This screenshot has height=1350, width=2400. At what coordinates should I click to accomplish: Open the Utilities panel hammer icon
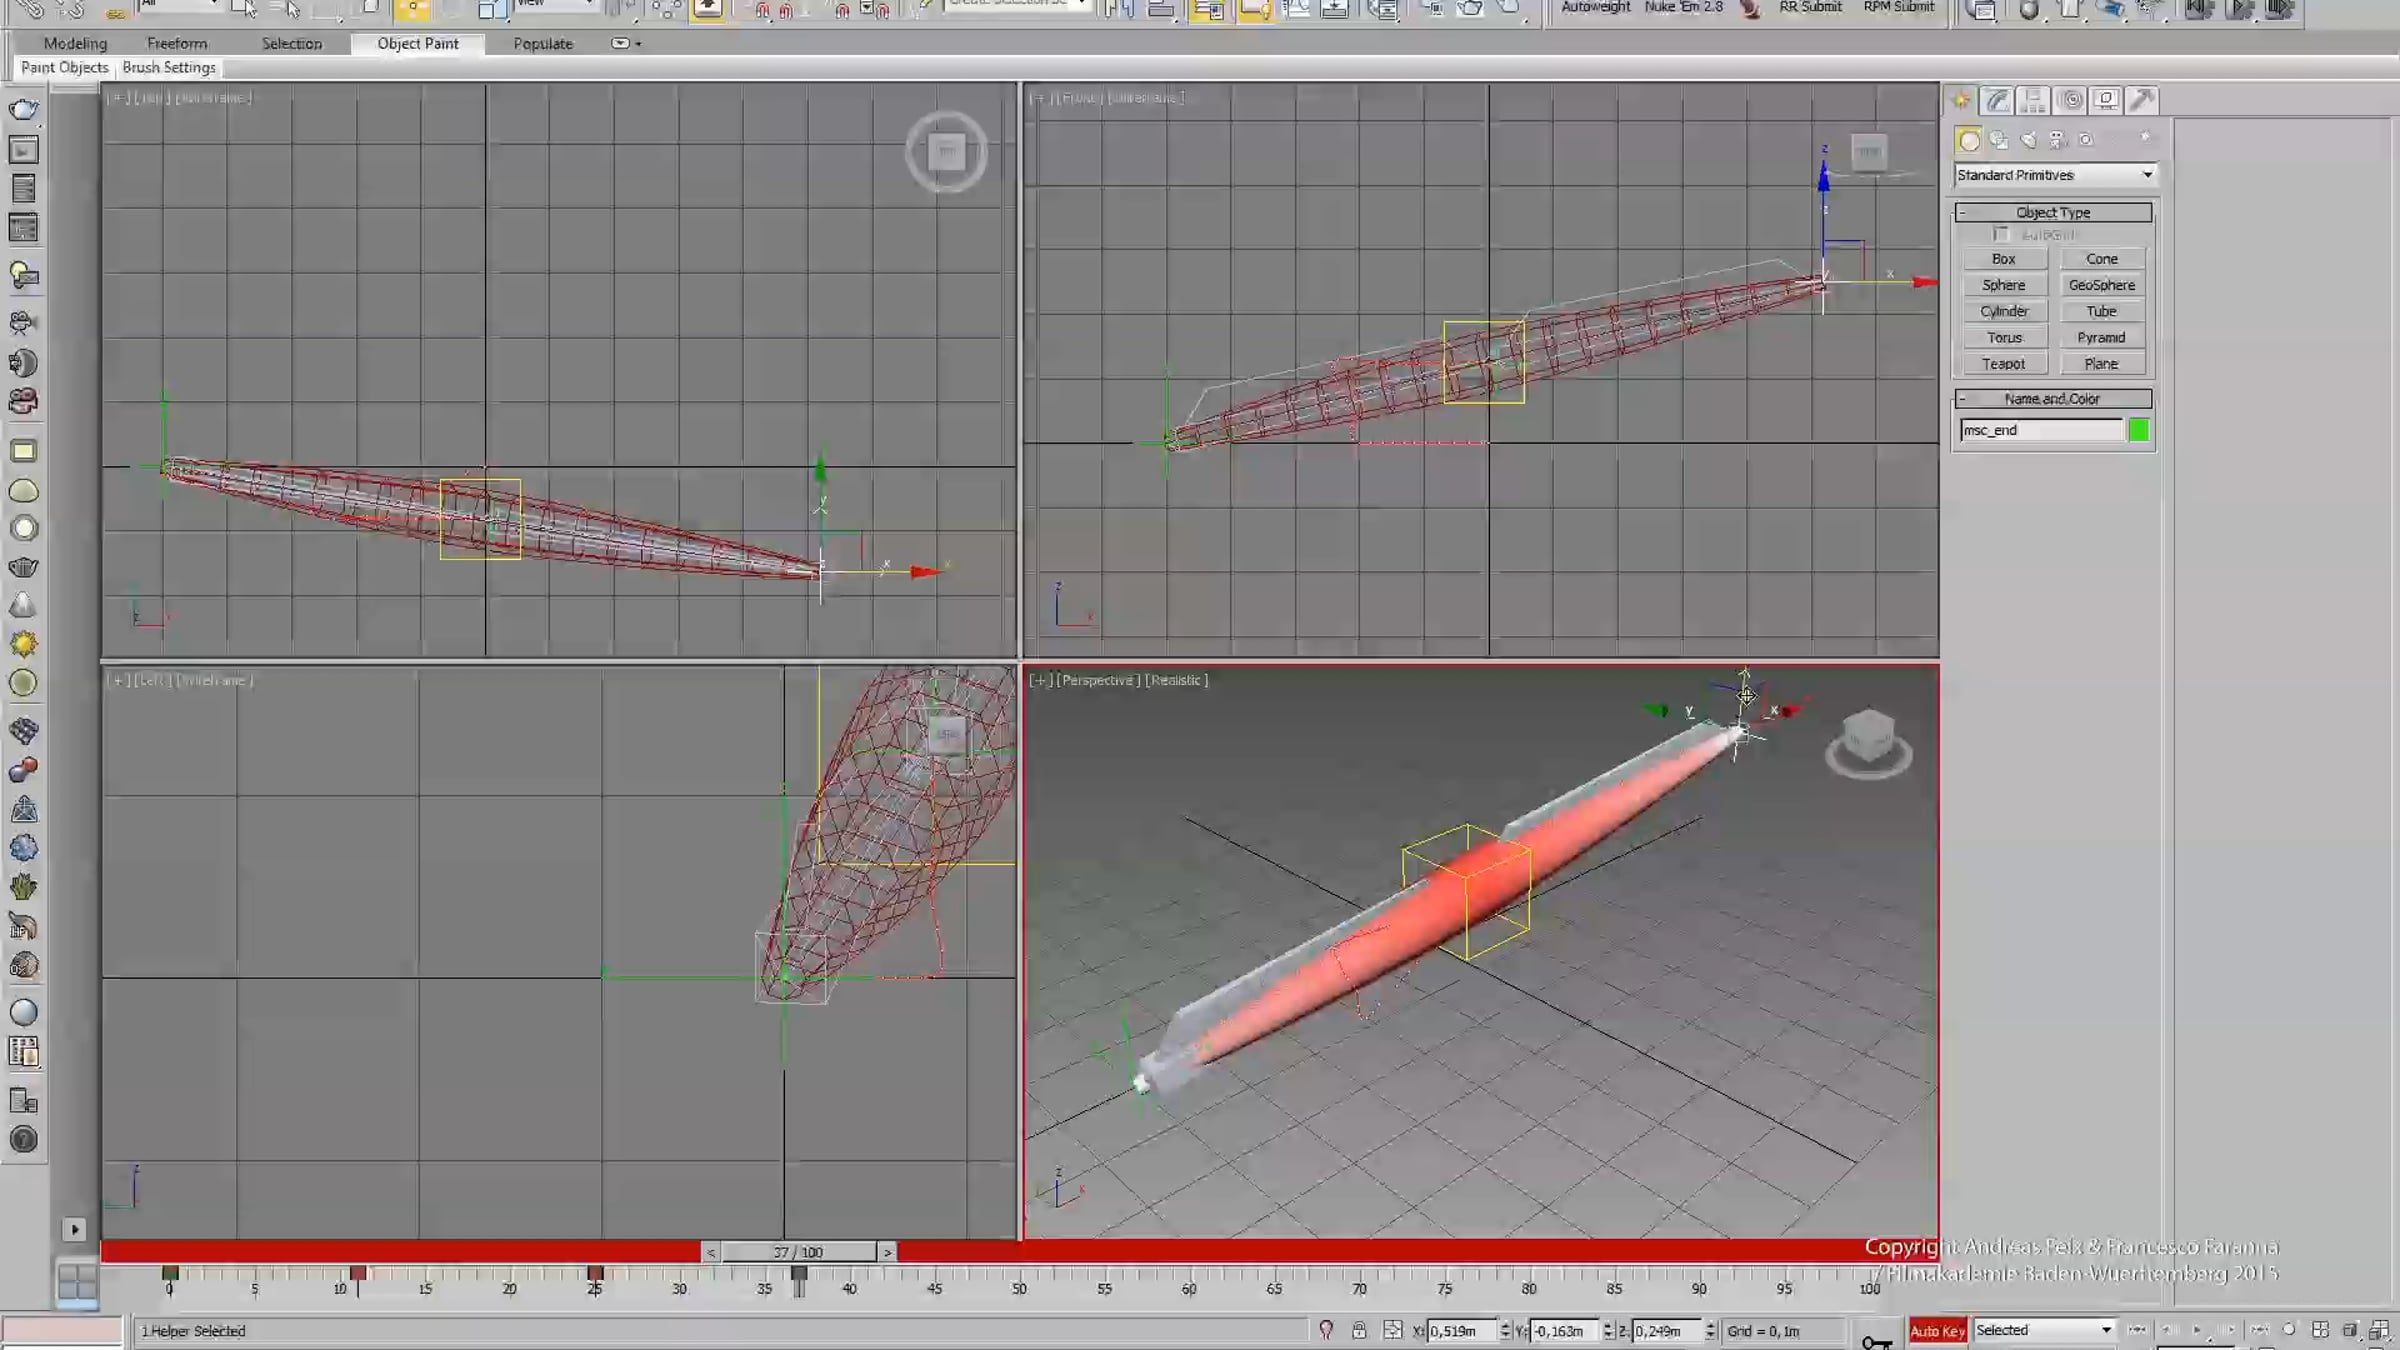click(2142, 100)
